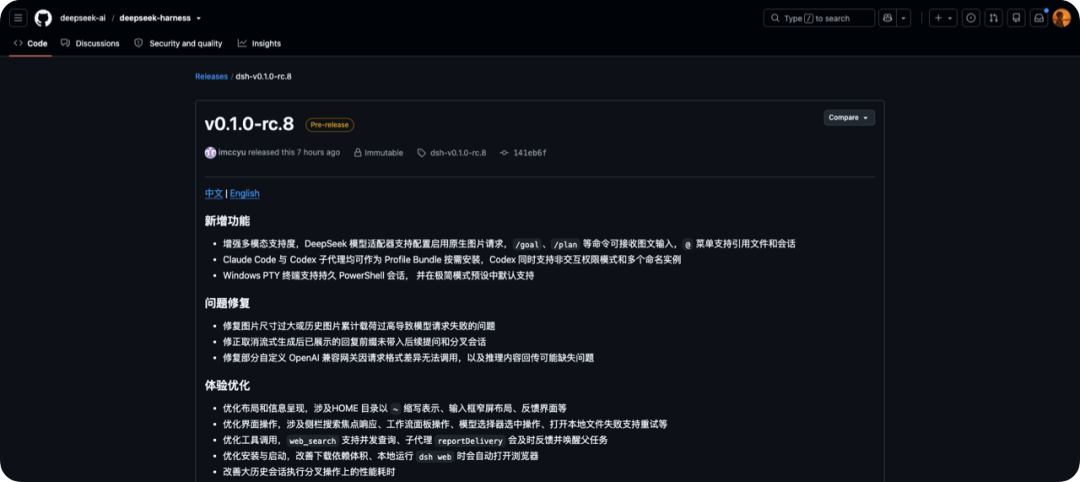Image resolution: width=1080 pixels, height=482 pixels.
Task: Switch to the Discussions tab
Action: click(90, 43)
